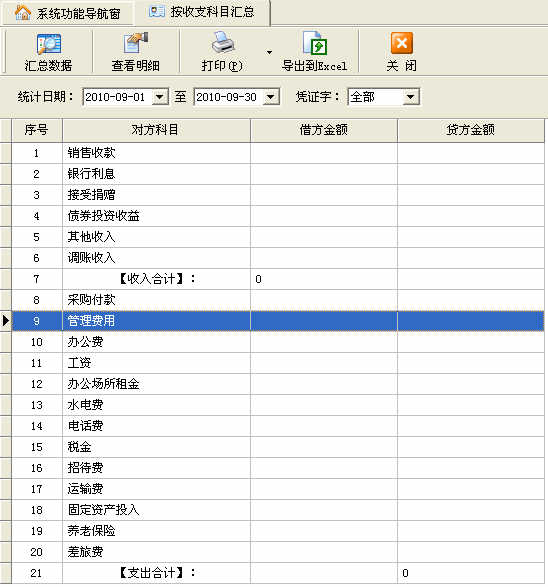The height and width of the screenshot is (587, 548).
Task: Click the 打印(P) printer icon
Action: point(223,43)
